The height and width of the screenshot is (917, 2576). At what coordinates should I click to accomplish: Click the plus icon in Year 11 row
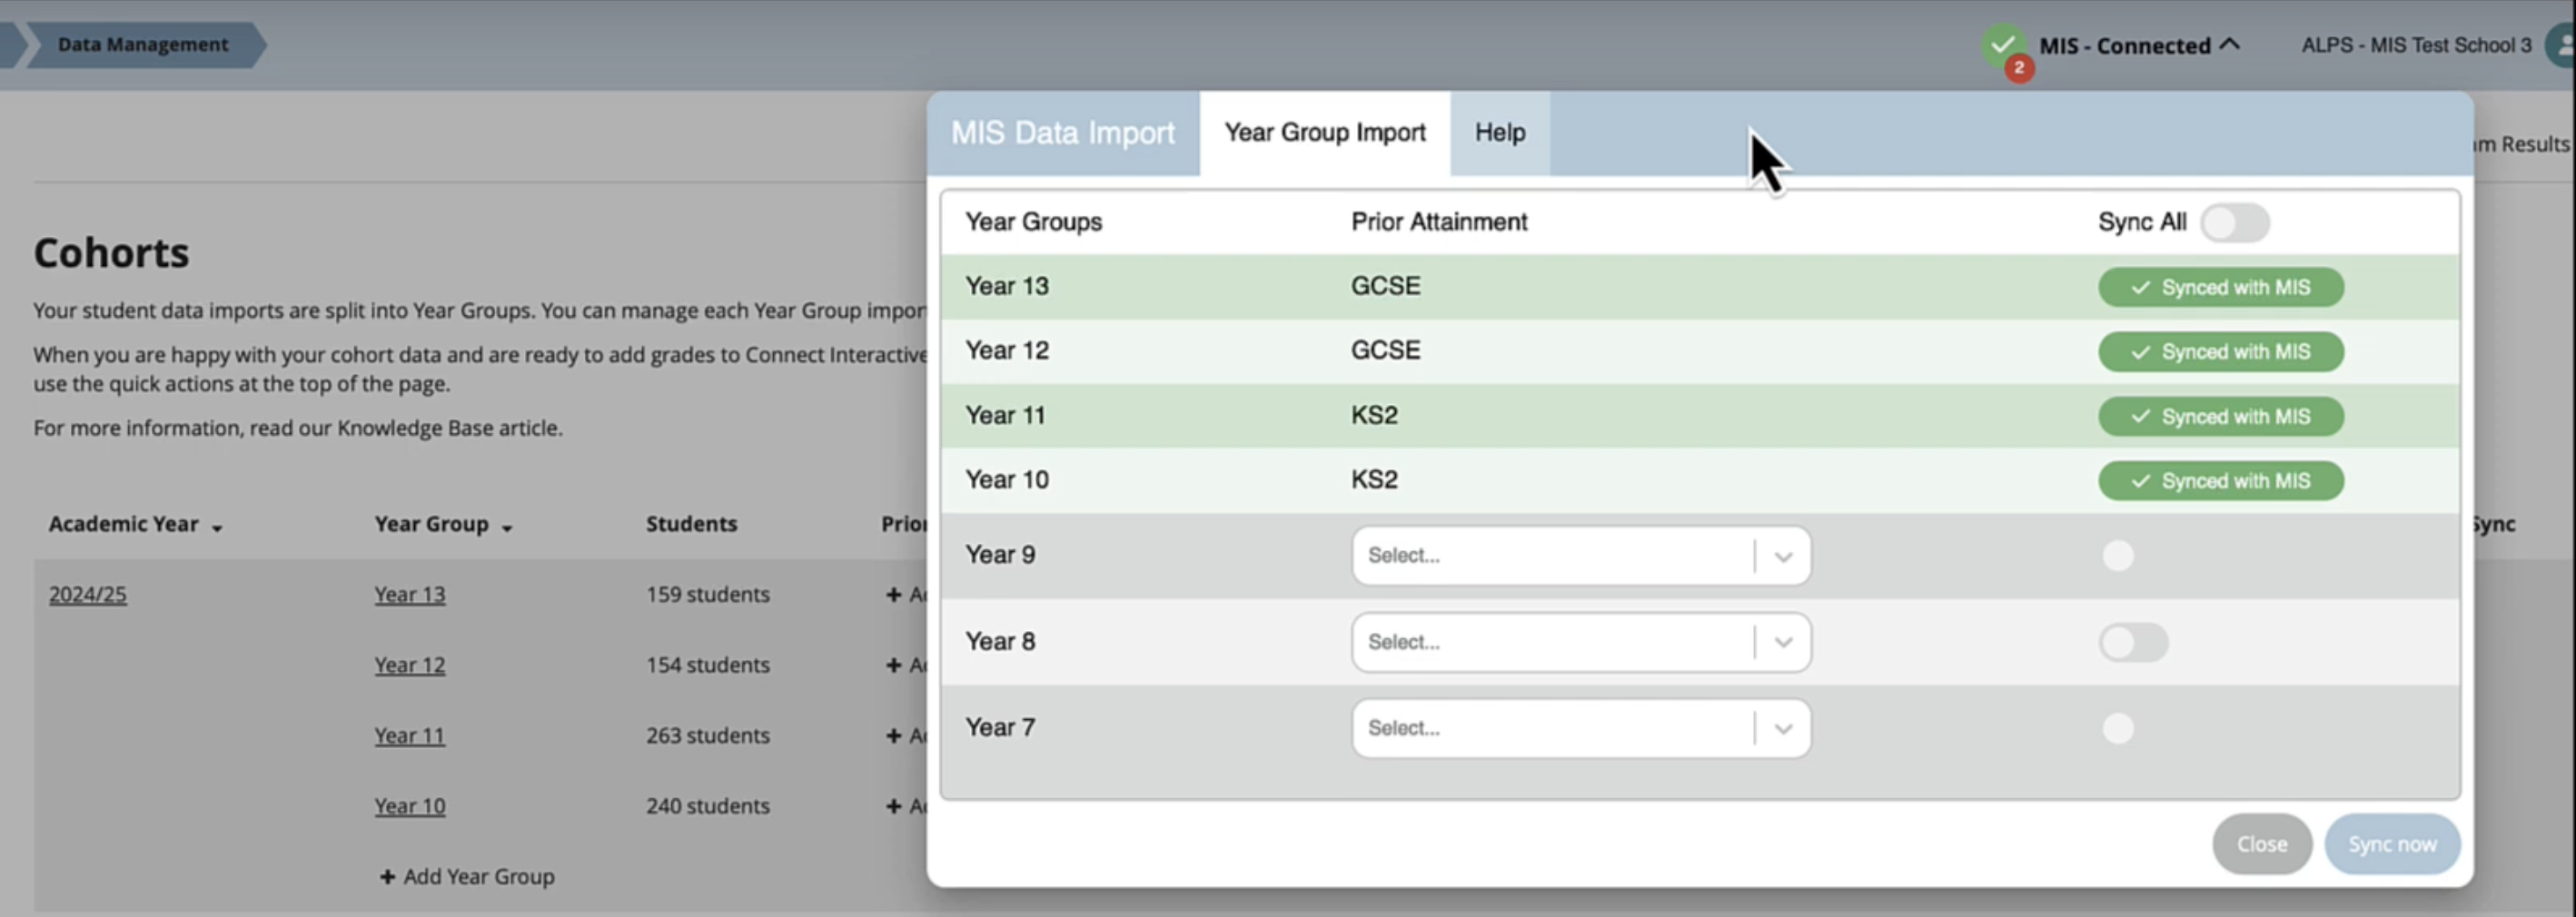[893, 735]
